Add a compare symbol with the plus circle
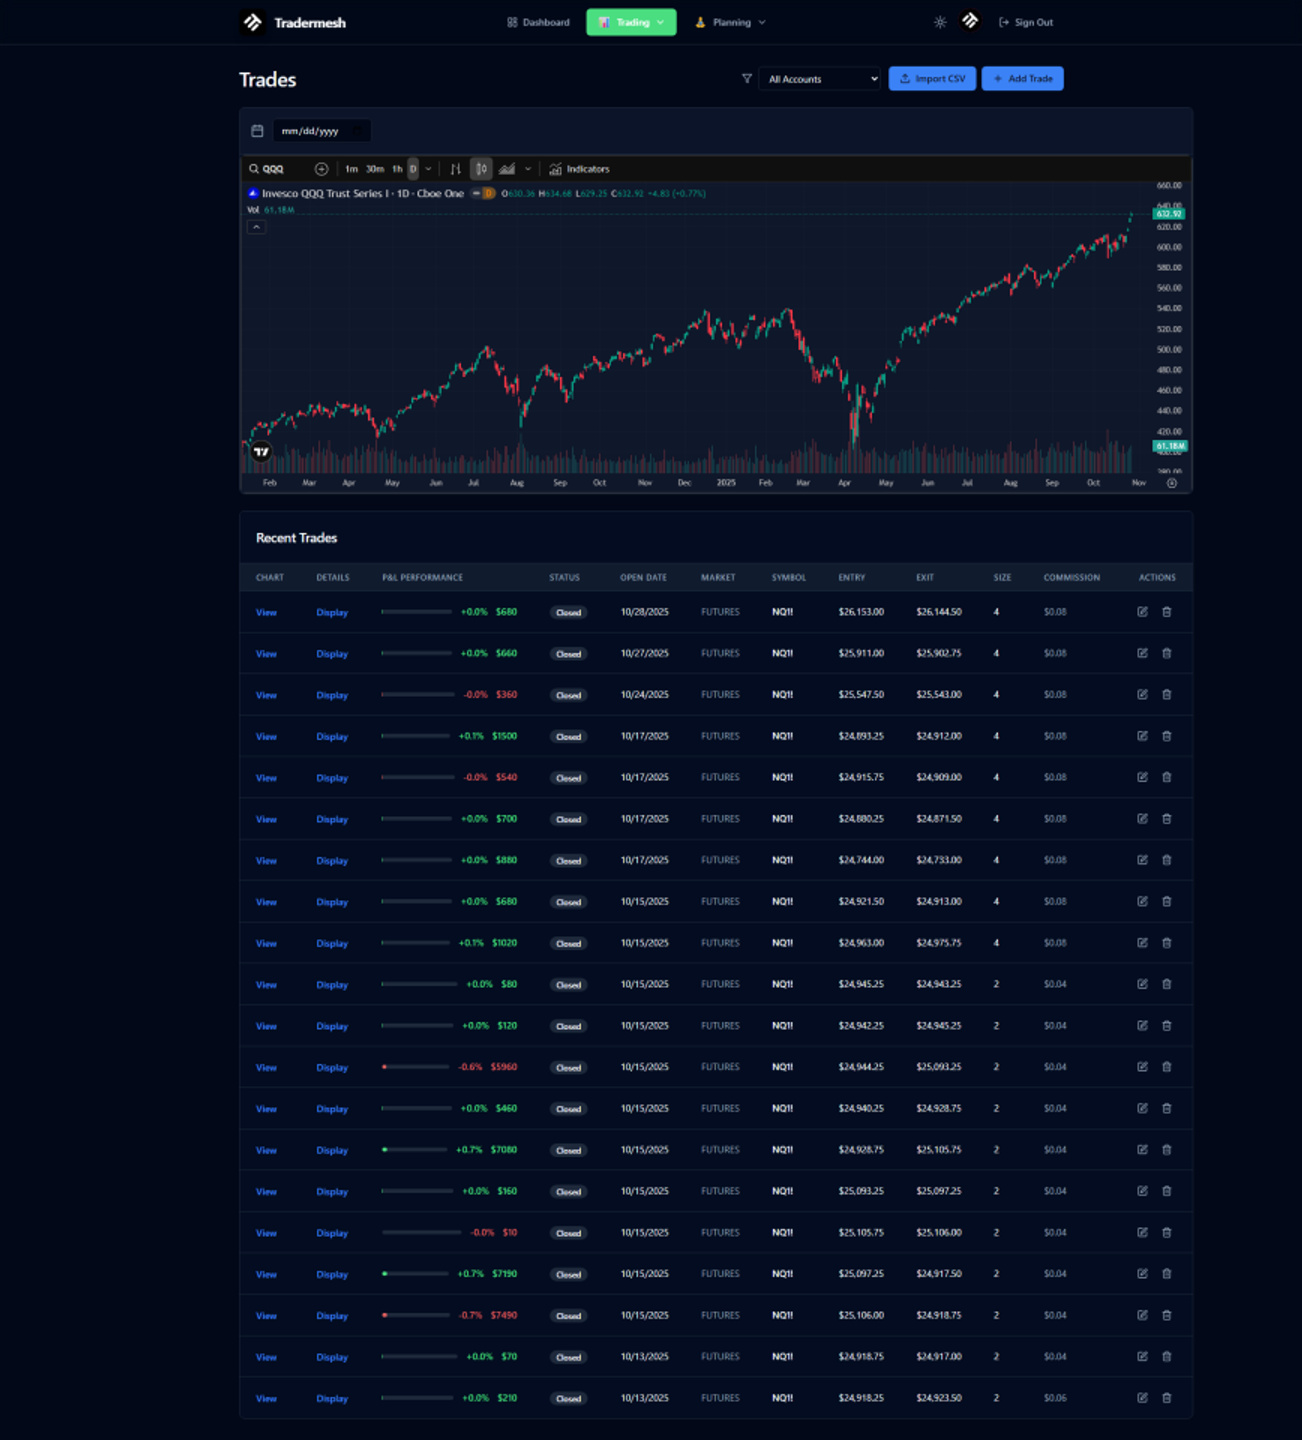 (321, 169)
